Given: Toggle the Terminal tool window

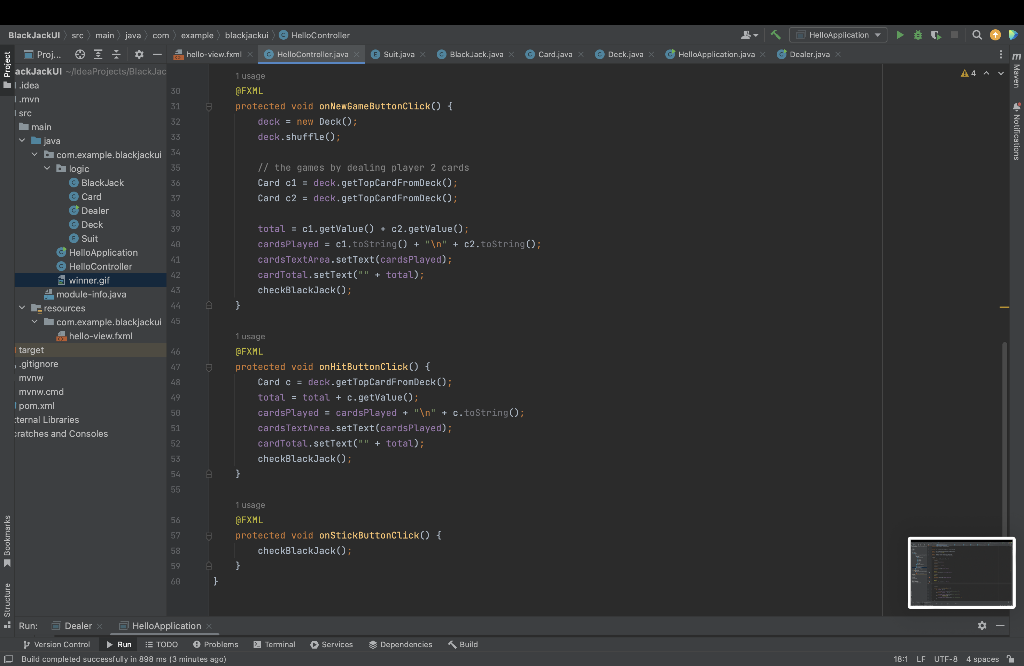Looking at the screenshot, I should click(274, 644).
